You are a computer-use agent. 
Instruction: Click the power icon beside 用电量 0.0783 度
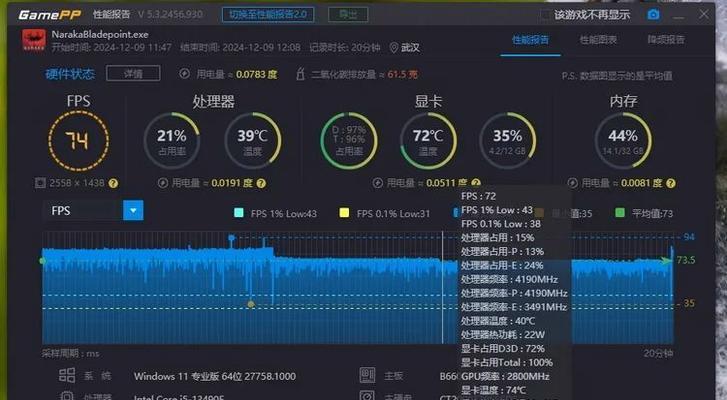(x=185, y=74)
